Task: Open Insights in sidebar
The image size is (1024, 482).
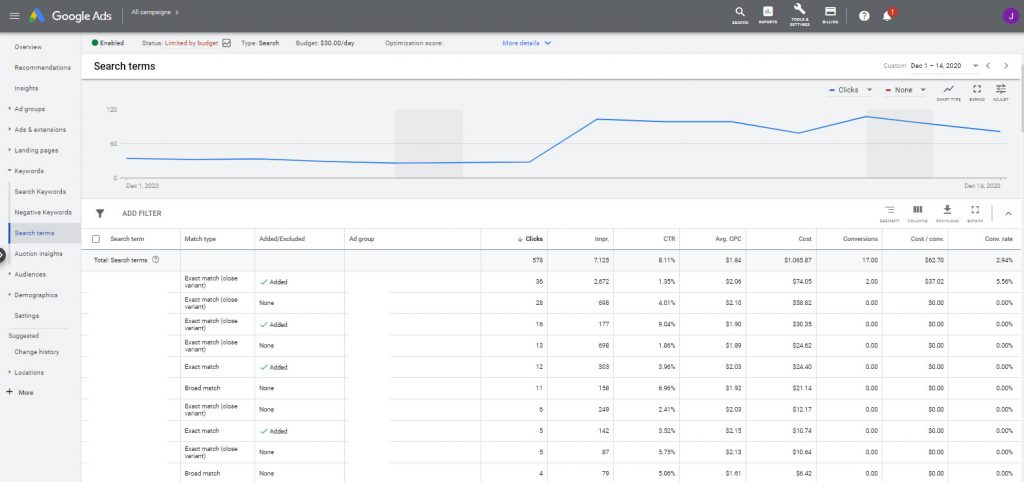Action: [26, 88]
